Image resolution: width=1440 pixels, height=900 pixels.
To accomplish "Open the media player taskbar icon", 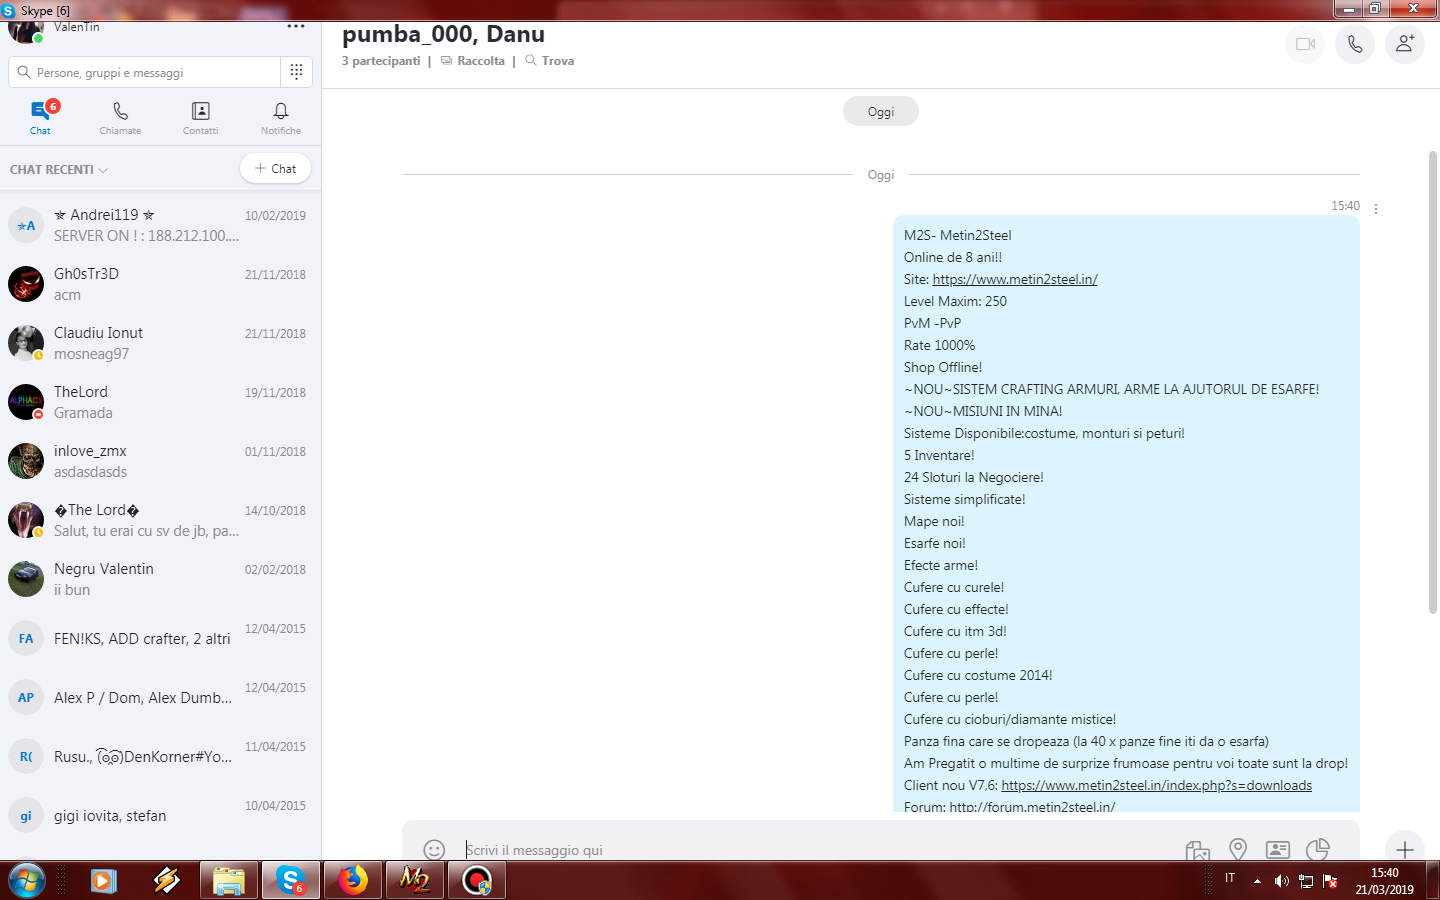I will point(103,881).
